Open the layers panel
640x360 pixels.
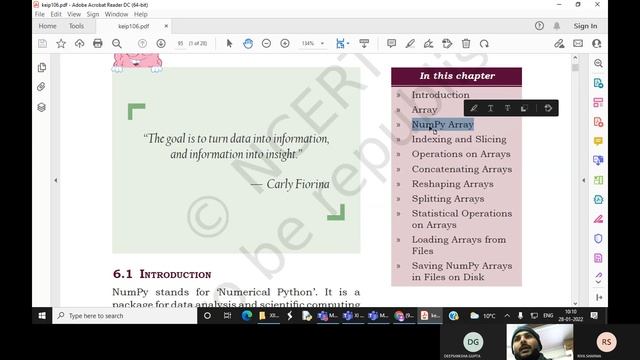point(41,107)
